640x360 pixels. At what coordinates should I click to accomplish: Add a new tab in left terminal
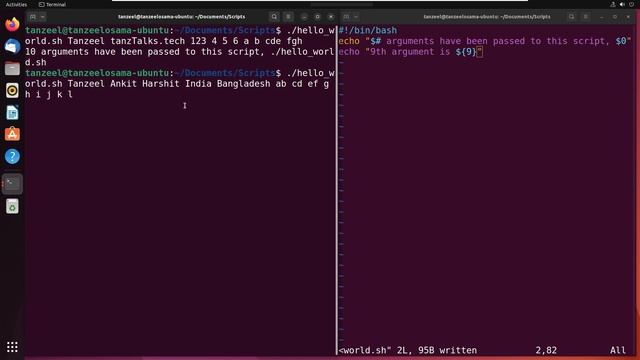pos(33,17)
